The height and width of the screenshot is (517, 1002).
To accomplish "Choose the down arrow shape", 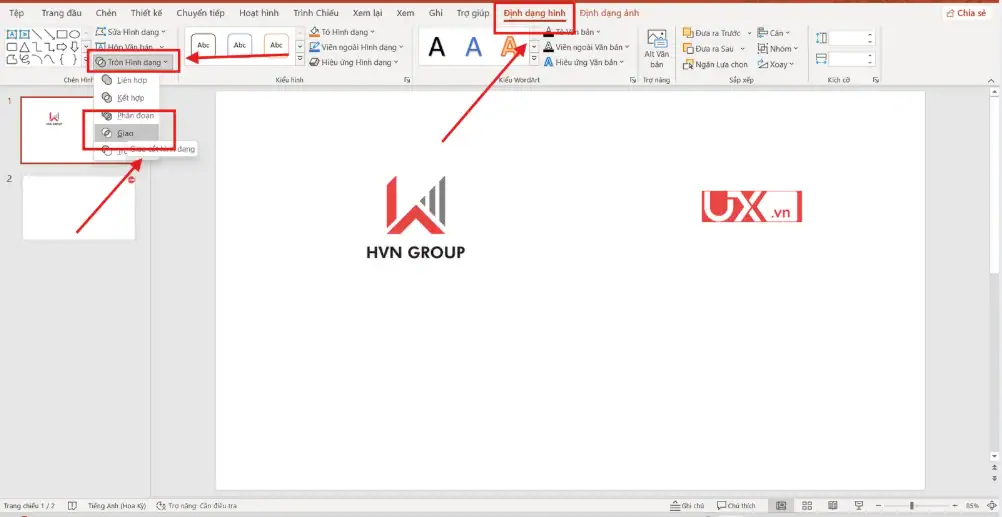I will (75, 47).
